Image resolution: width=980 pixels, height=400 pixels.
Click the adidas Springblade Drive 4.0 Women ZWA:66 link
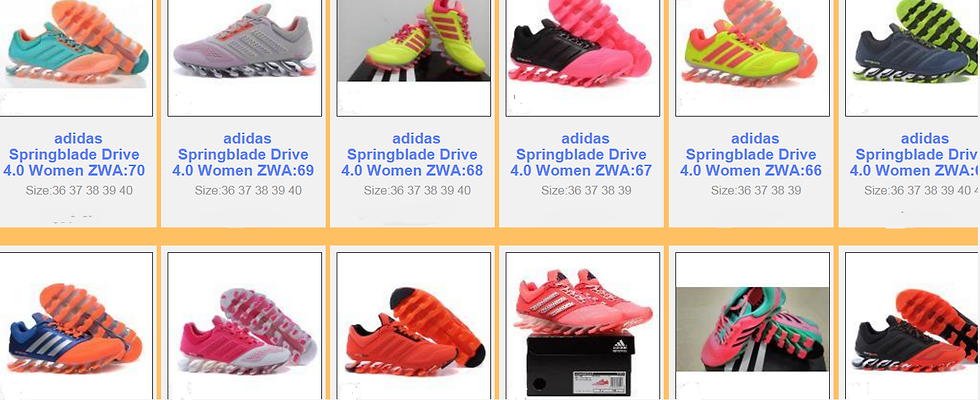[x=751, y=154]
